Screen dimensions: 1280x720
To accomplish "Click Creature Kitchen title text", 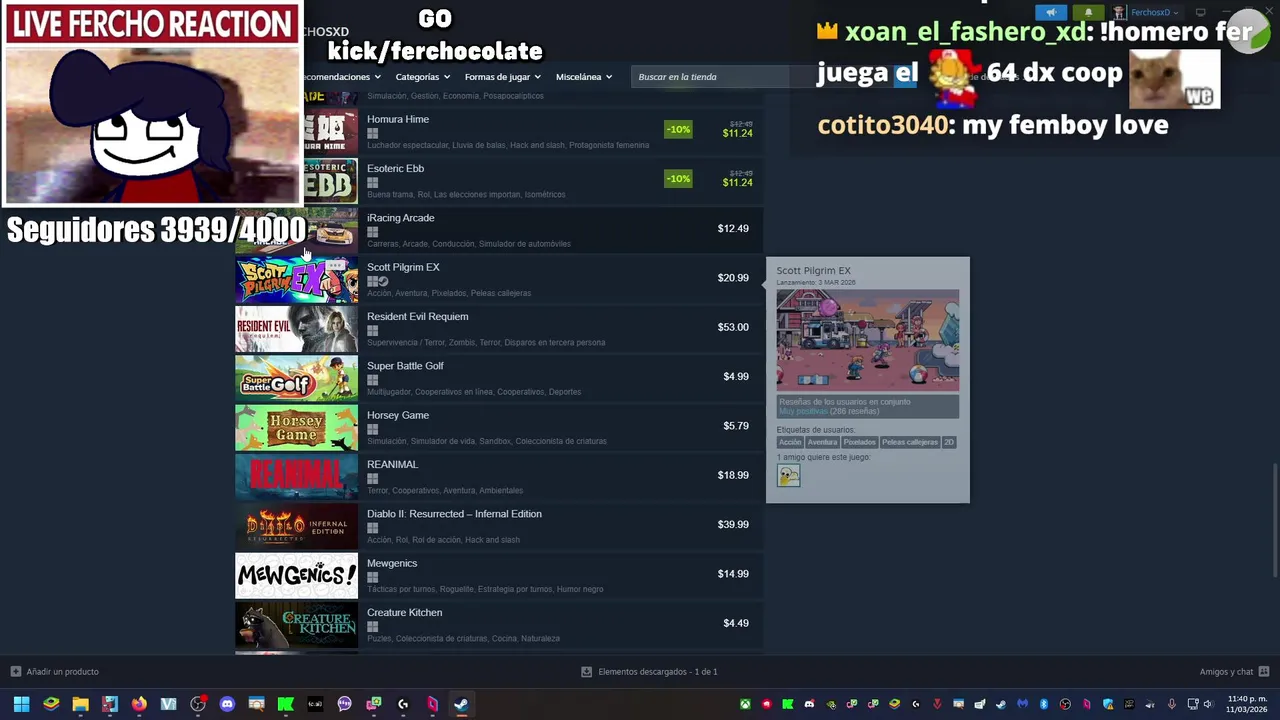I will coord(404,612).
